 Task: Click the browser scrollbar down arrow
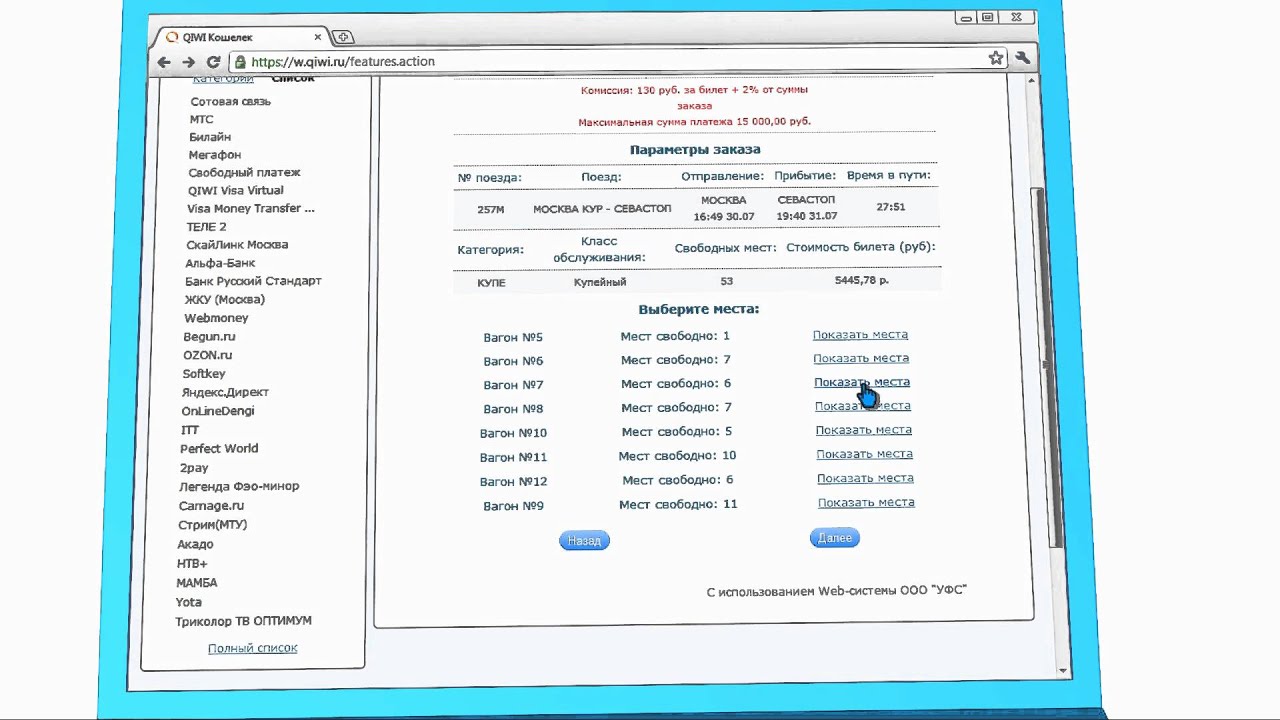click(1064, 670)
